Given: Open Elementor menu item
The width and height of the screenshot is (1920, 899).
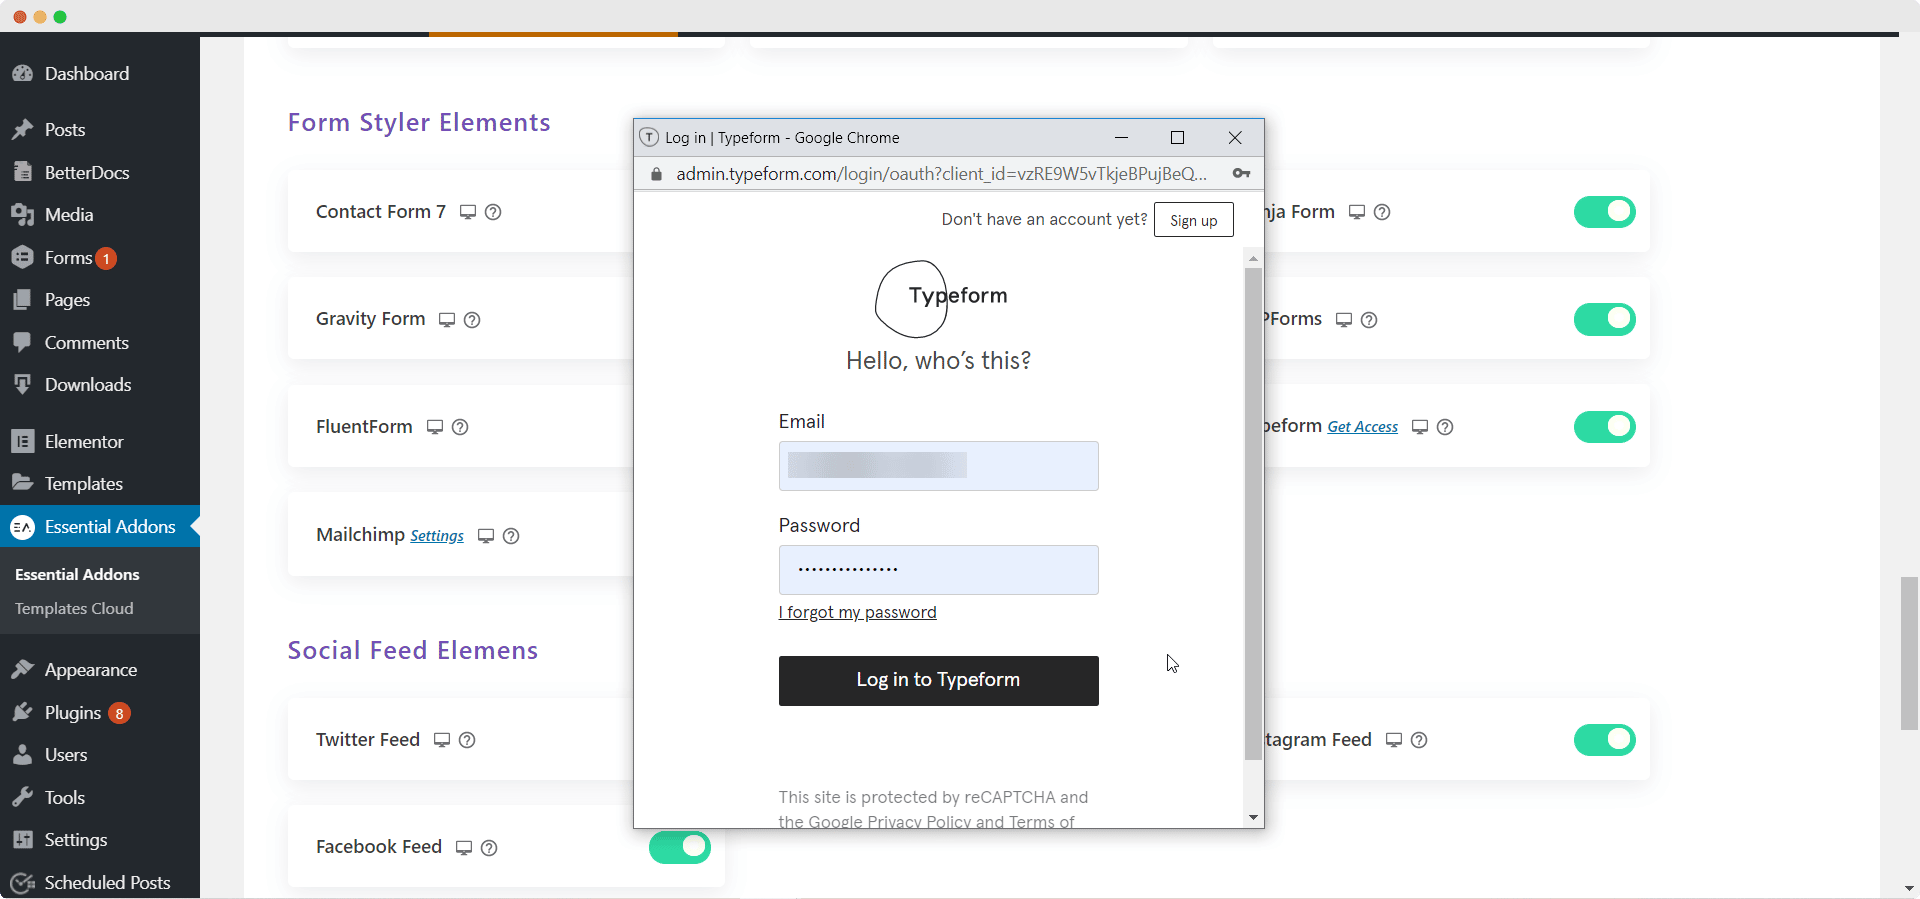Looking at the screenshot, I should pos(100,441).
